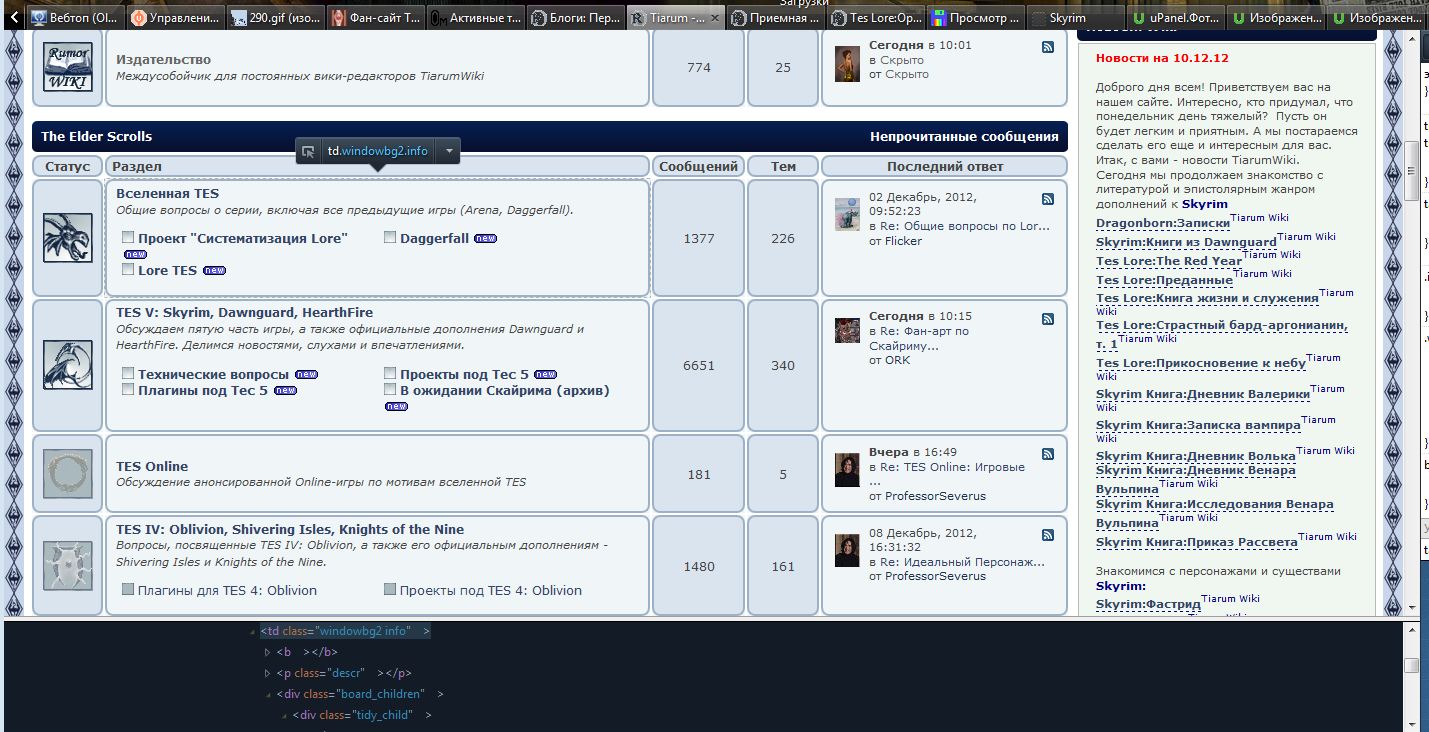Expand the <b> node in the inspector
The height and width of the screenshot is (732, 1429).
(x=267, y=652)
